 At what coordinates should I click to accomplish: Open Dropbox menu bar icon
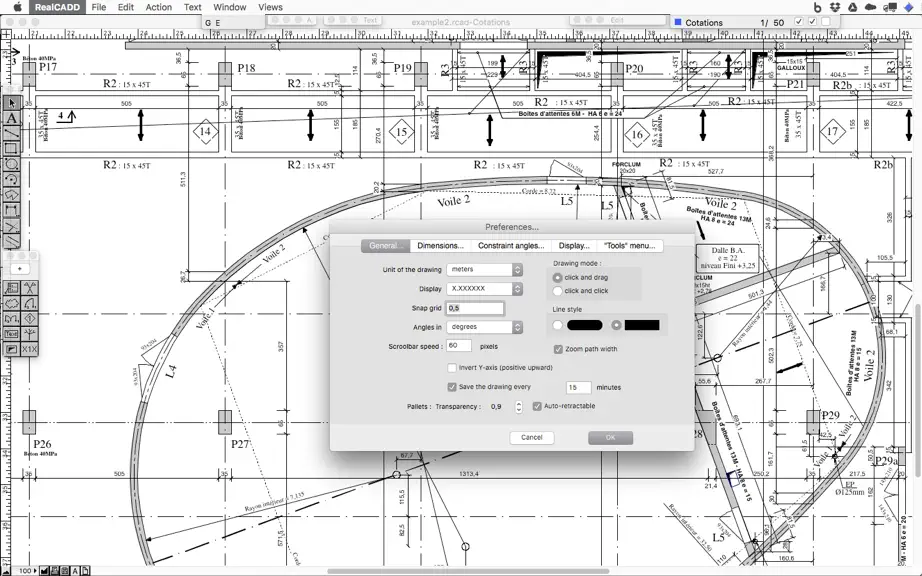(x=835, y=7)
